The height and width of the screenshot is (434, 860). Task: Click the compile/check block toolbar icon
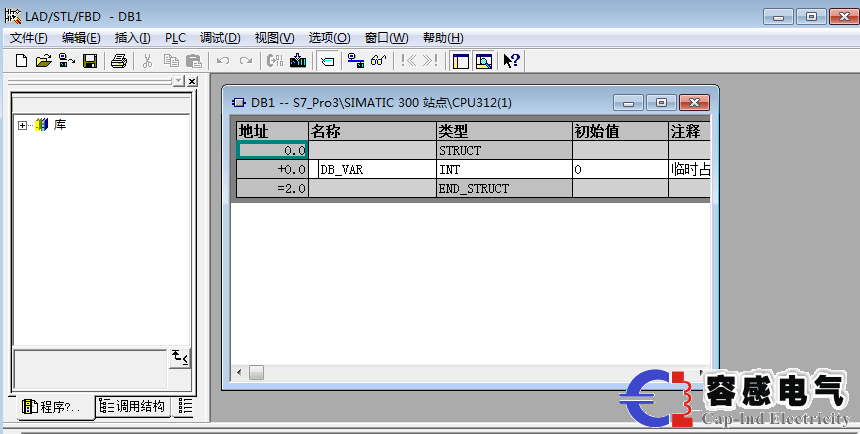coord(275,61)
